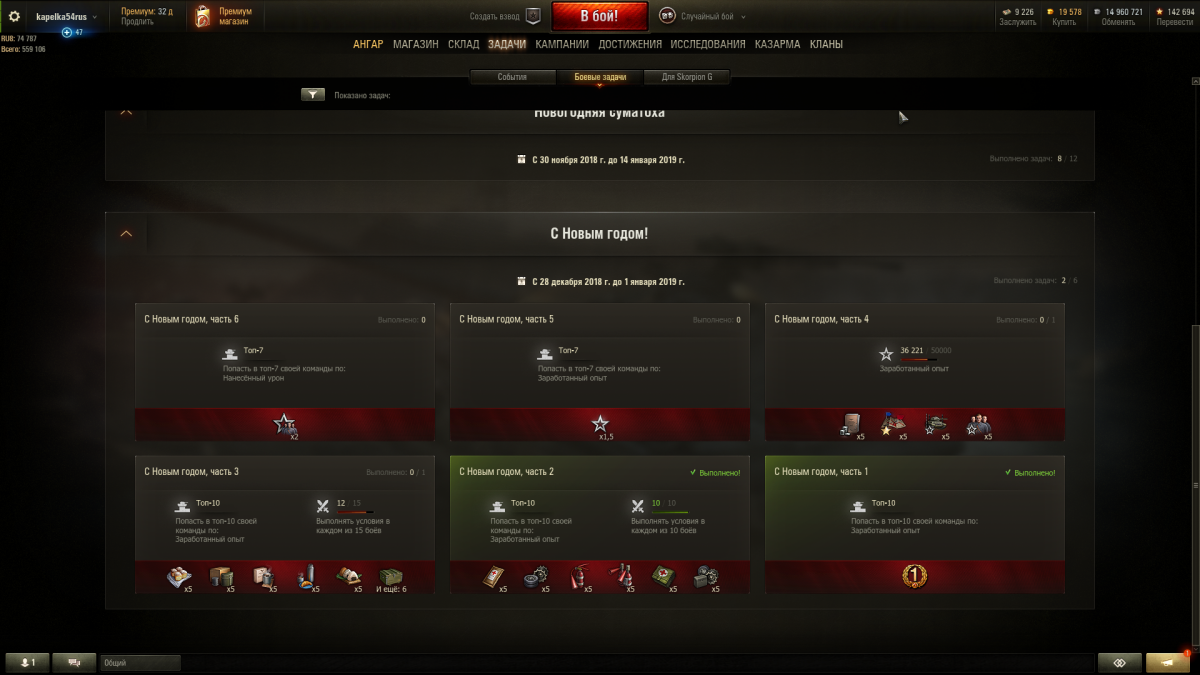Open notifications icon with red badge
The height and width of the screenshot is (675, 1200).
pos(1168,662)
